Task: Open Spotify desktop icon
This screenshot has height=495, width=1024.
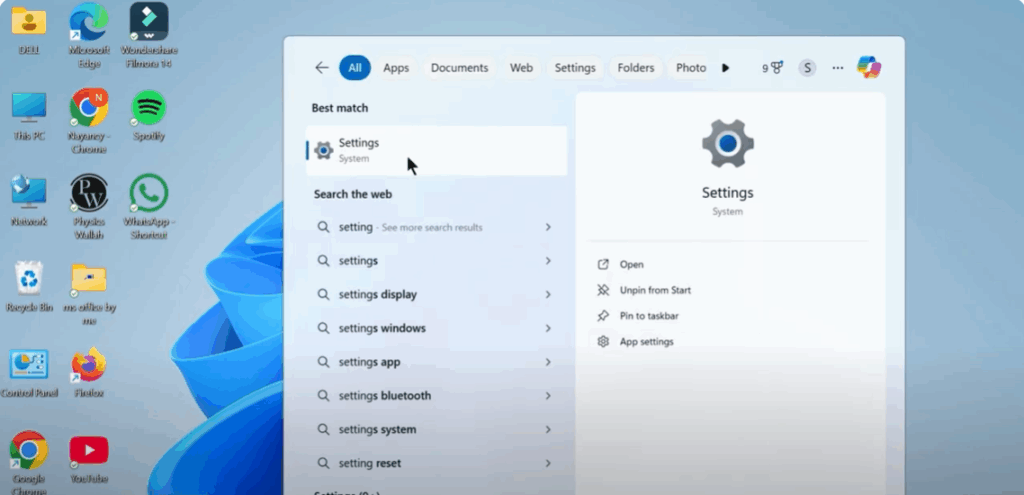Action: 149,108
